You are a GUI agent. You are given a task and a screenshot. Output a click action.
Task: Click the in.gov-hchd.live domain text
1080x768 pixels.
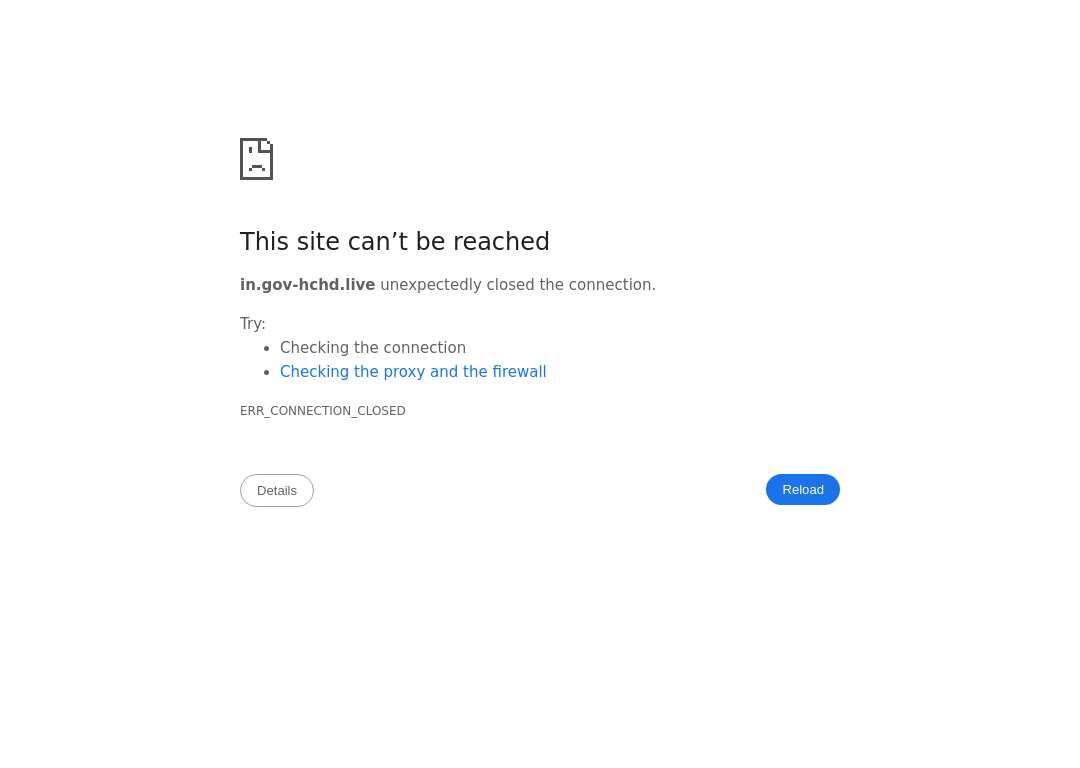(x=307, y=284)
